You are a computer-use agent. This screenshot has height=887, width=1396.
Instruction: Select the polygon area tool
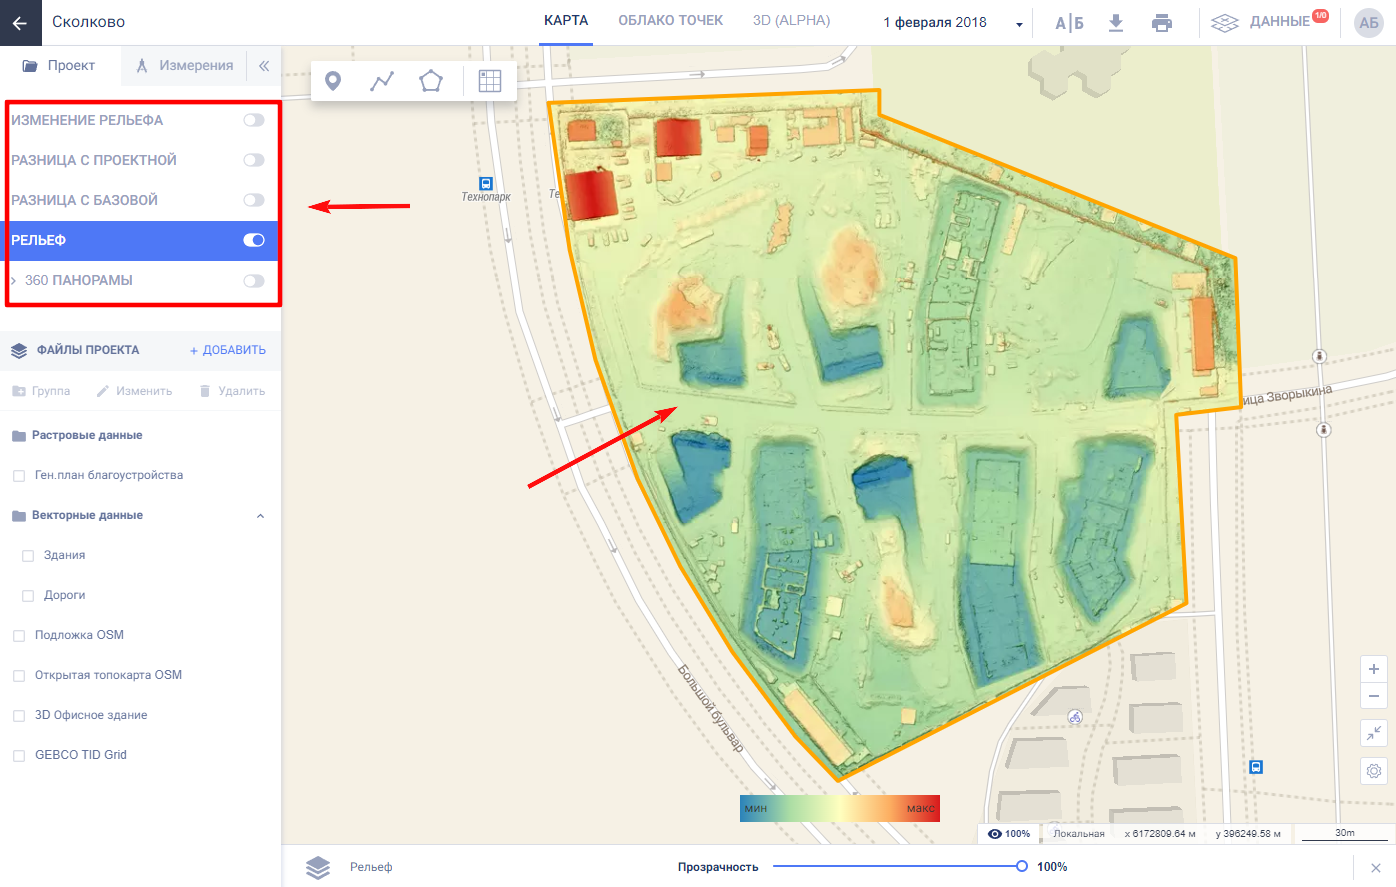[431, 81]
